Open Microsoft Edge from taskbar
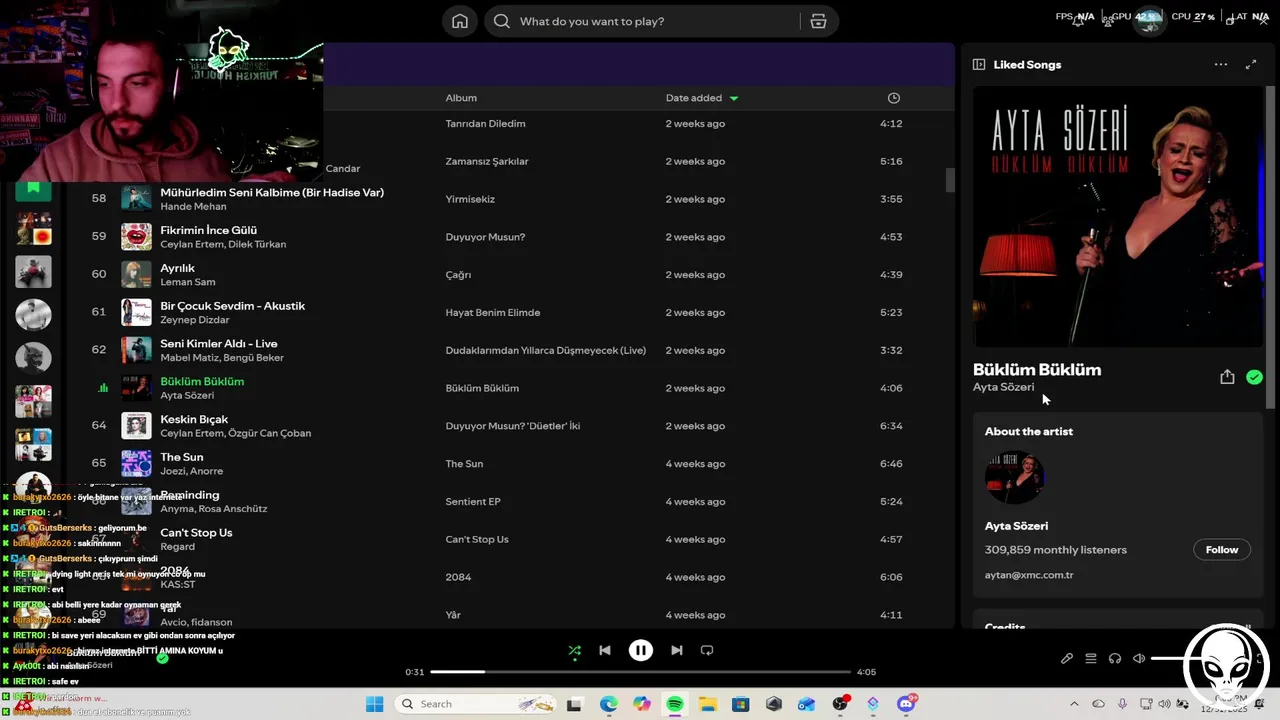1280x720 pixels. (x=608, y=704)
